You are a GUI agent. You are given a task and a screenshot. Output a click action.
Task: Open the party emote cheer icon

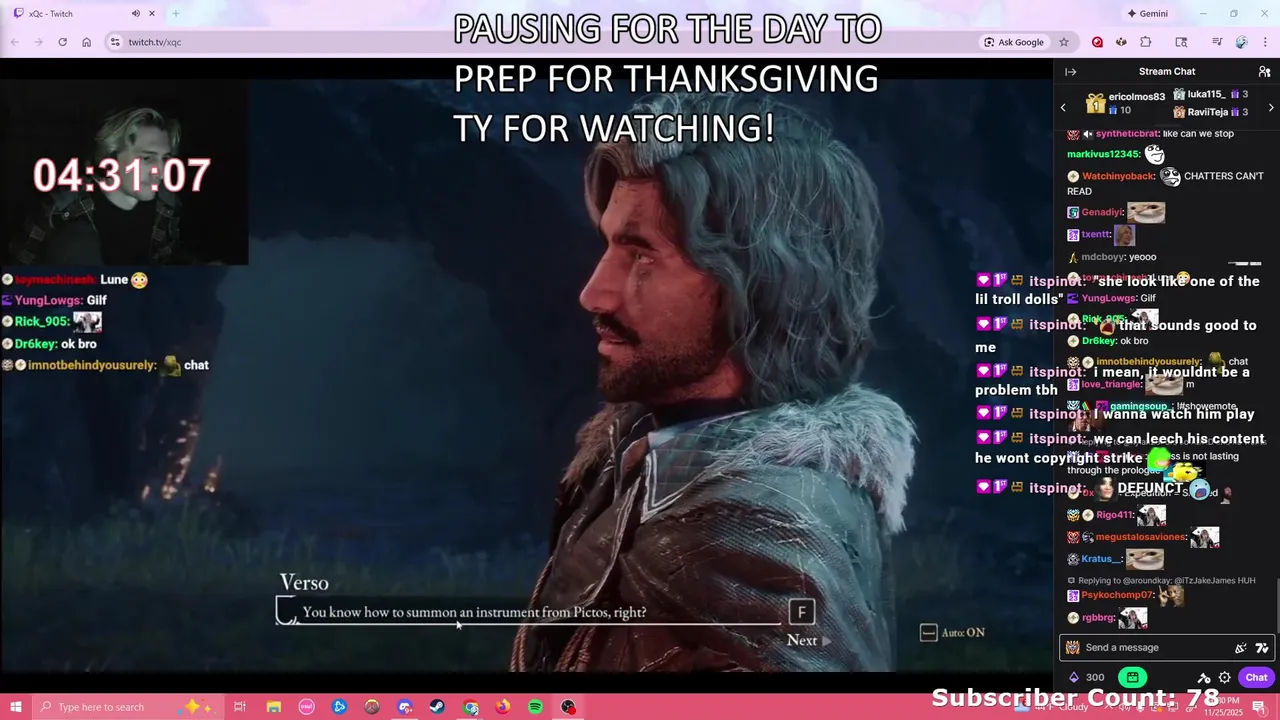pyautogui.click(x=1241, y=648)
